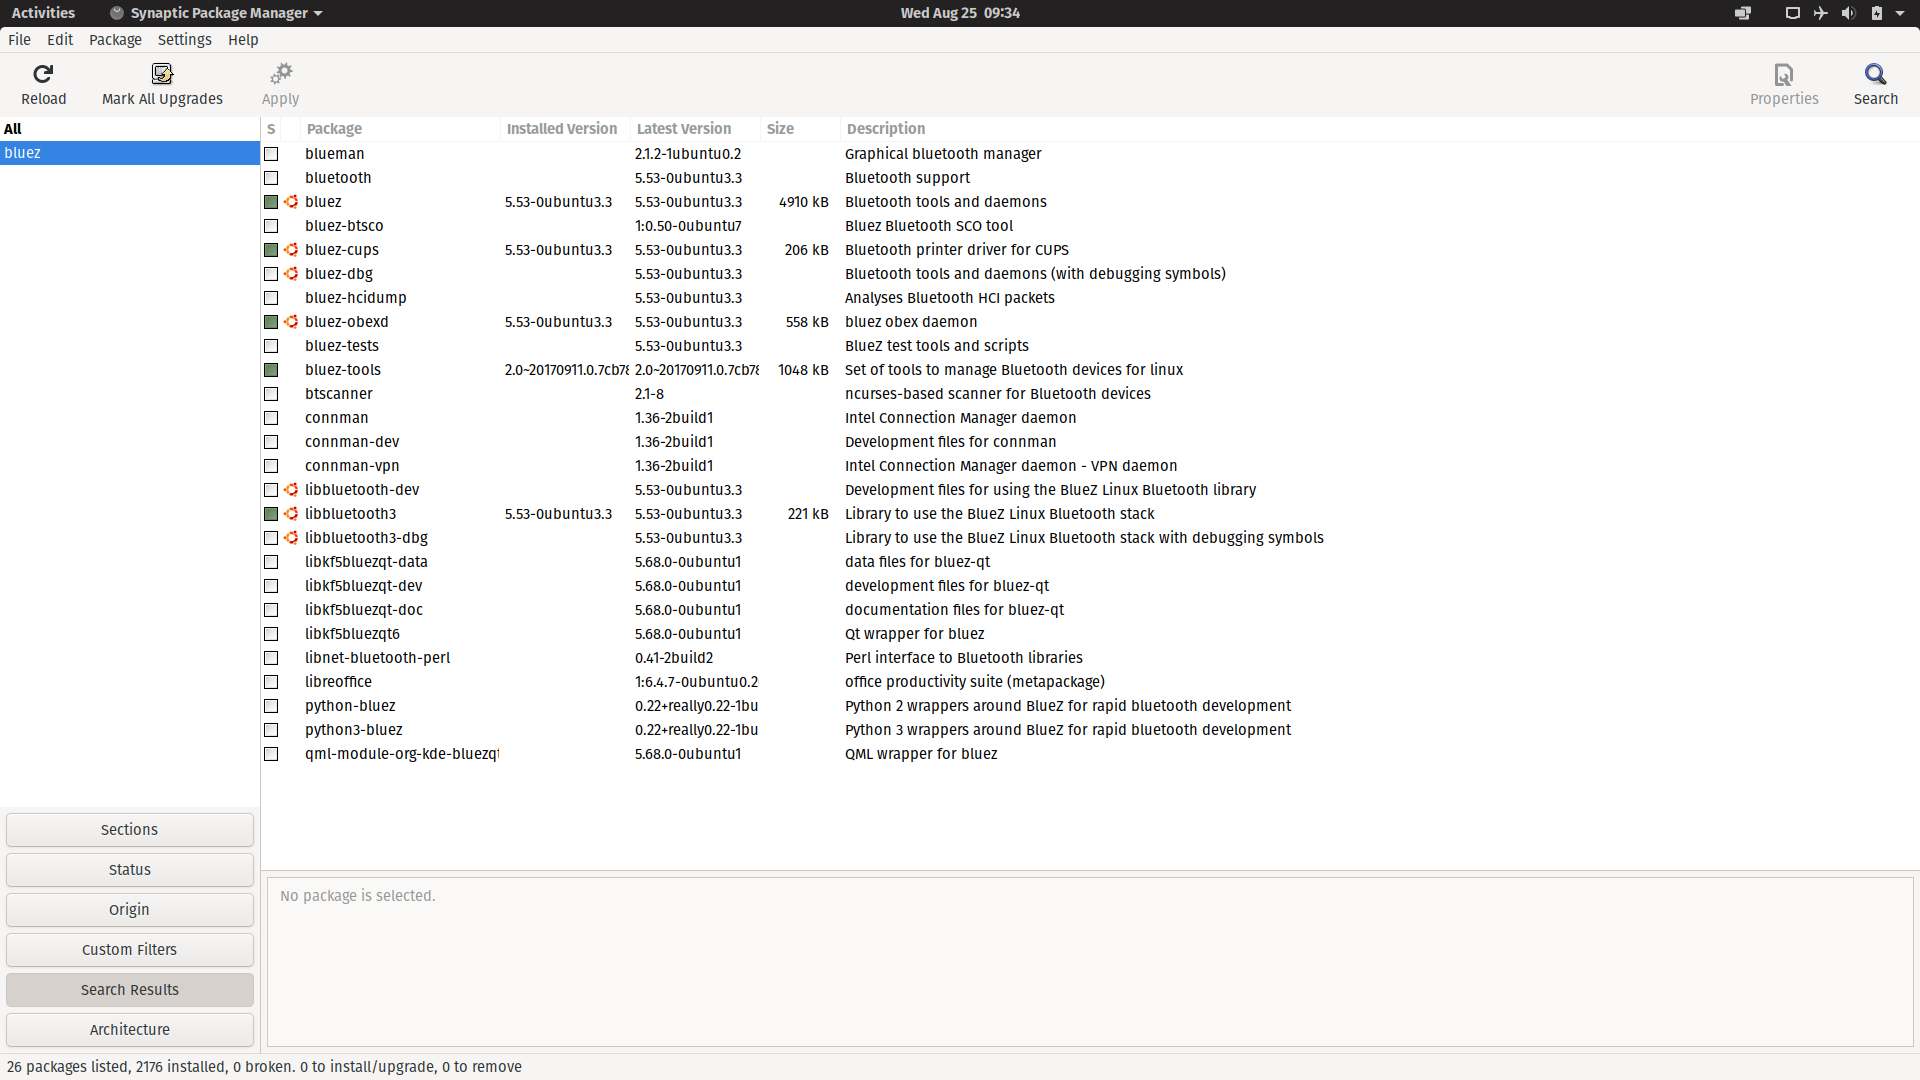This screenshot has width=1920, height=1080.
Task: Click the screen display tray icon
Action: click(1792, 13)
